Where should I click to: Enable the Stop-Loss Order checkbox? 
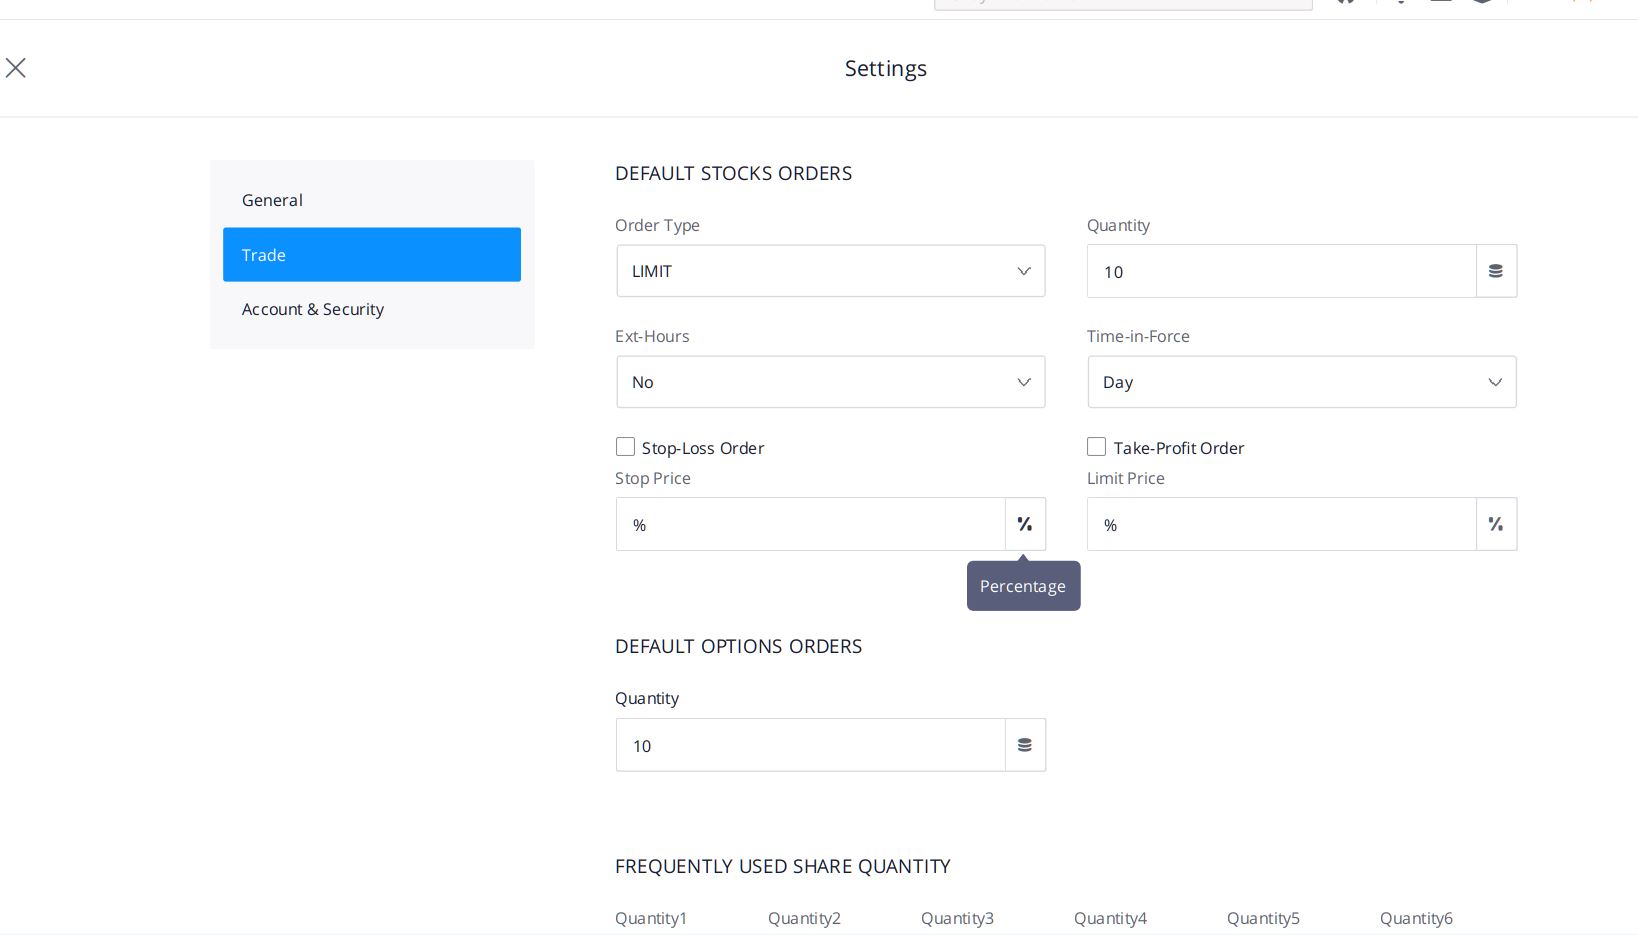[x=625, y=447]
